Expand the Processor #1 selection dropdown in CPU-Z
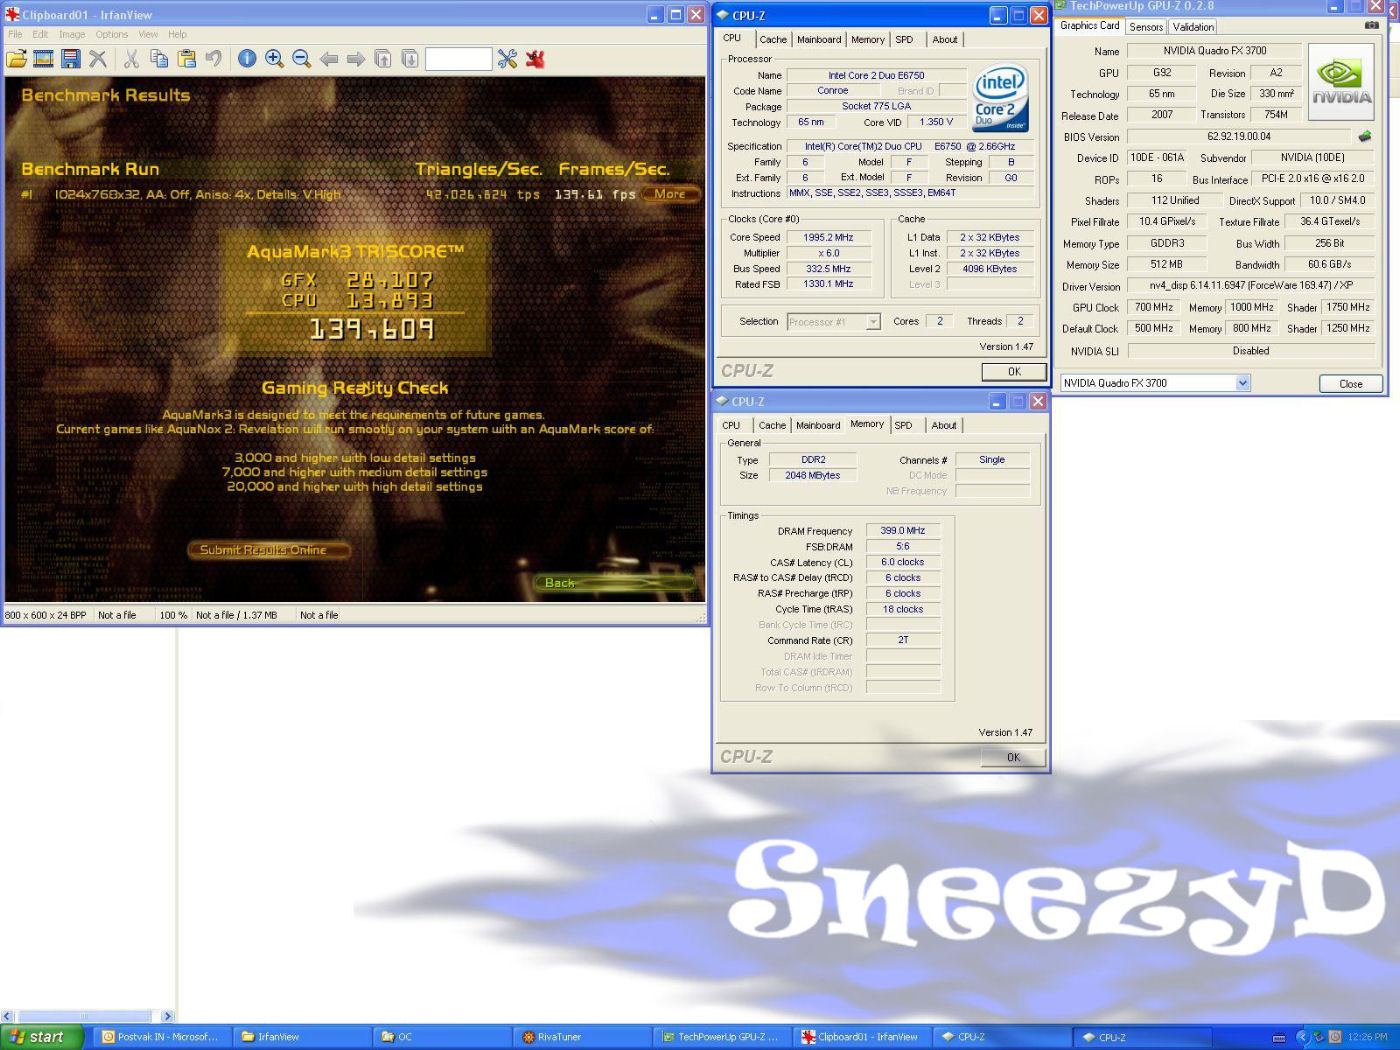The image size is (1400, 1050). tap(873, 322)
